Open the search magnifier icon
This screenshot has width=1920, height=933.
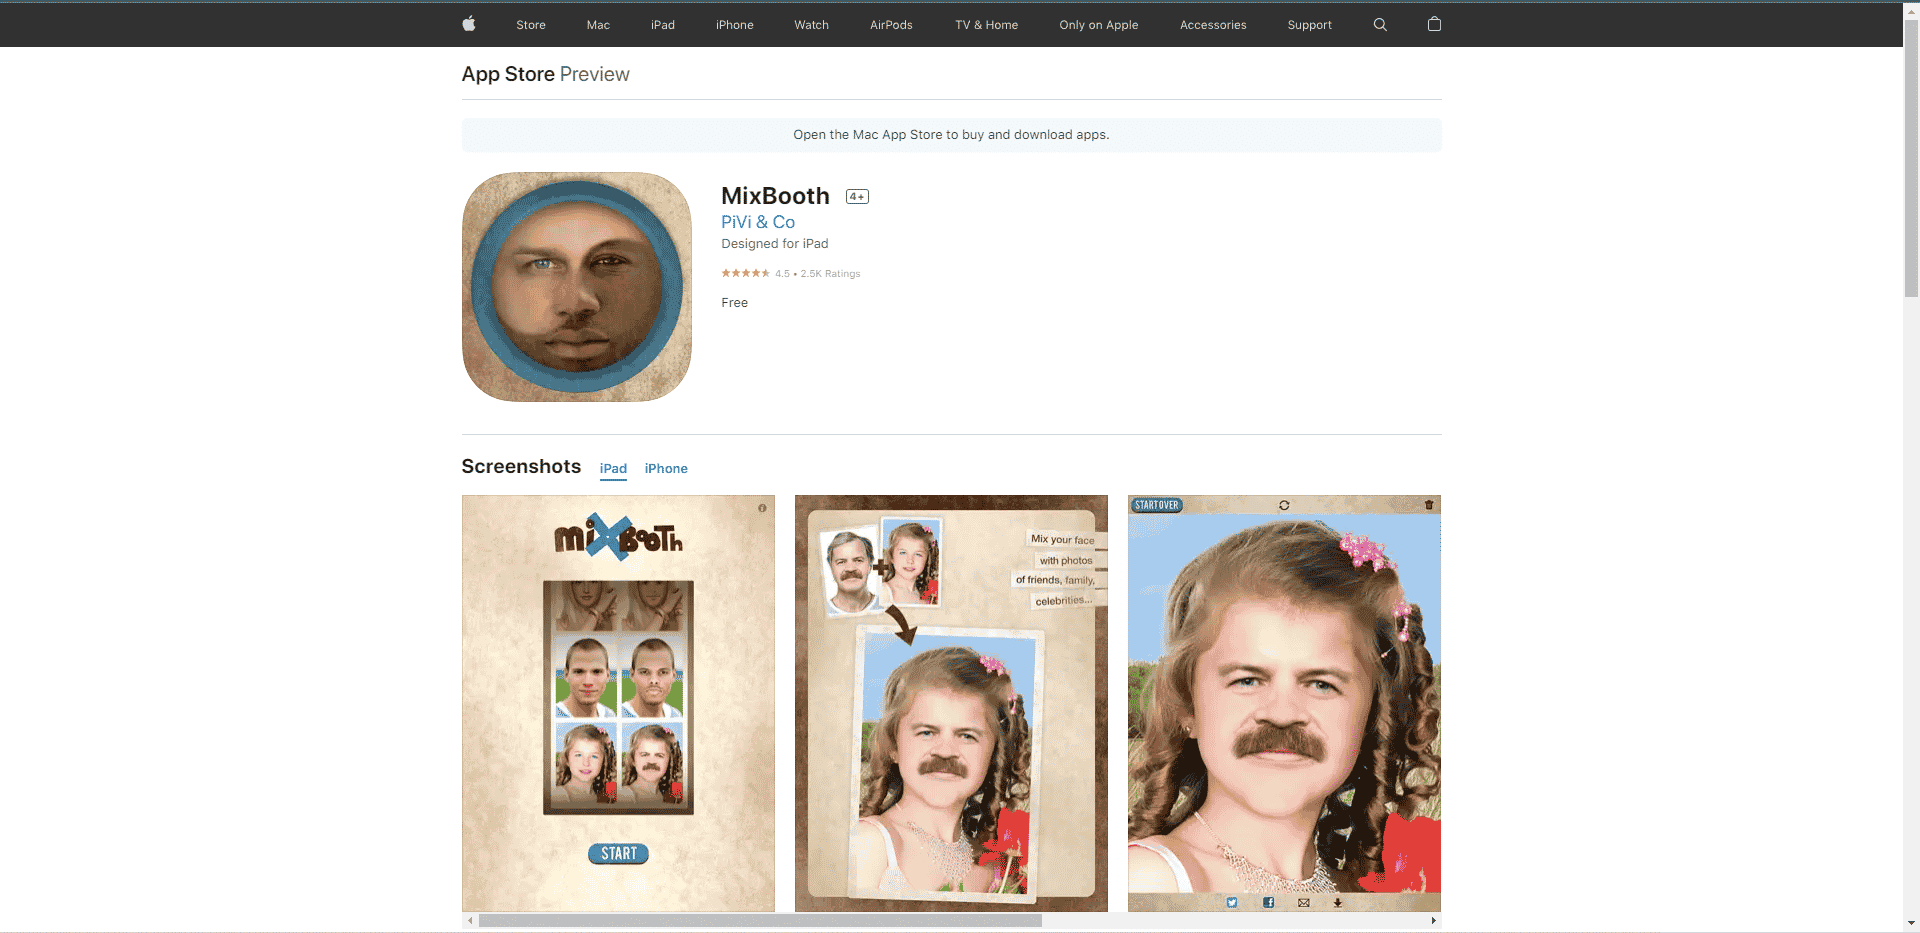1380,25
